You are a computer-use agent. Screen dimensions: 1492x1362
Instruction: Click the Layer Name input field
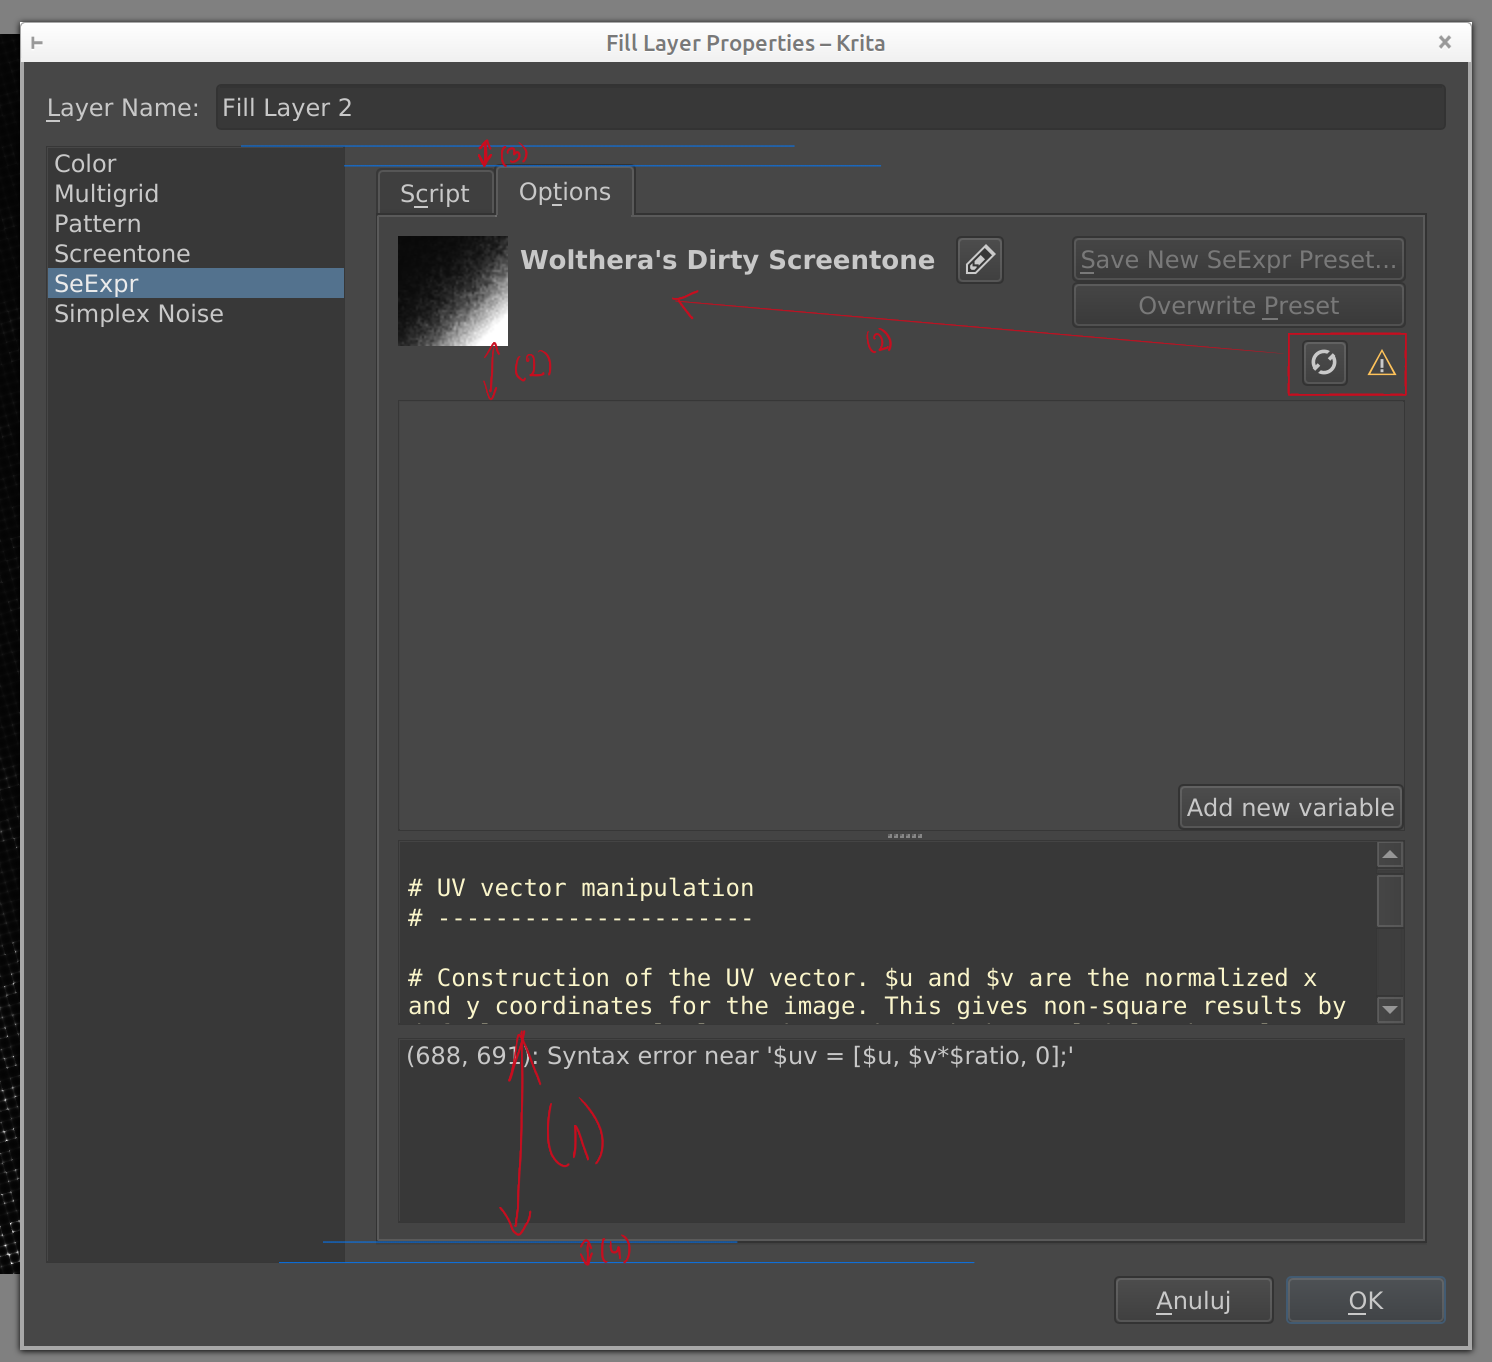(830, 108)
